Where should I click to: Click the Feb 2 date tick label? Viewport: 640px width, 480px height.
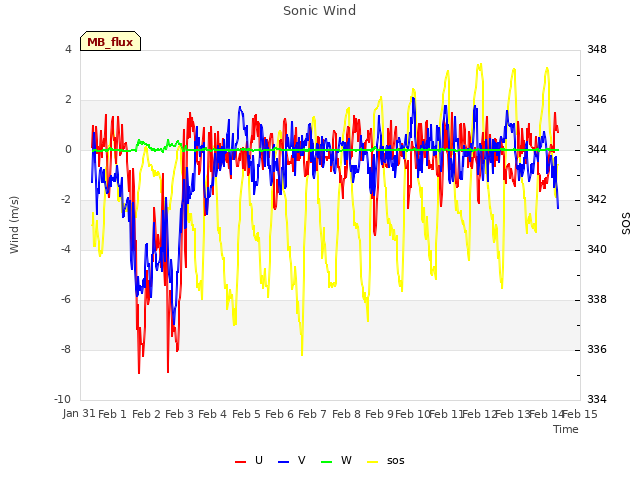click(x=146, y=414)
